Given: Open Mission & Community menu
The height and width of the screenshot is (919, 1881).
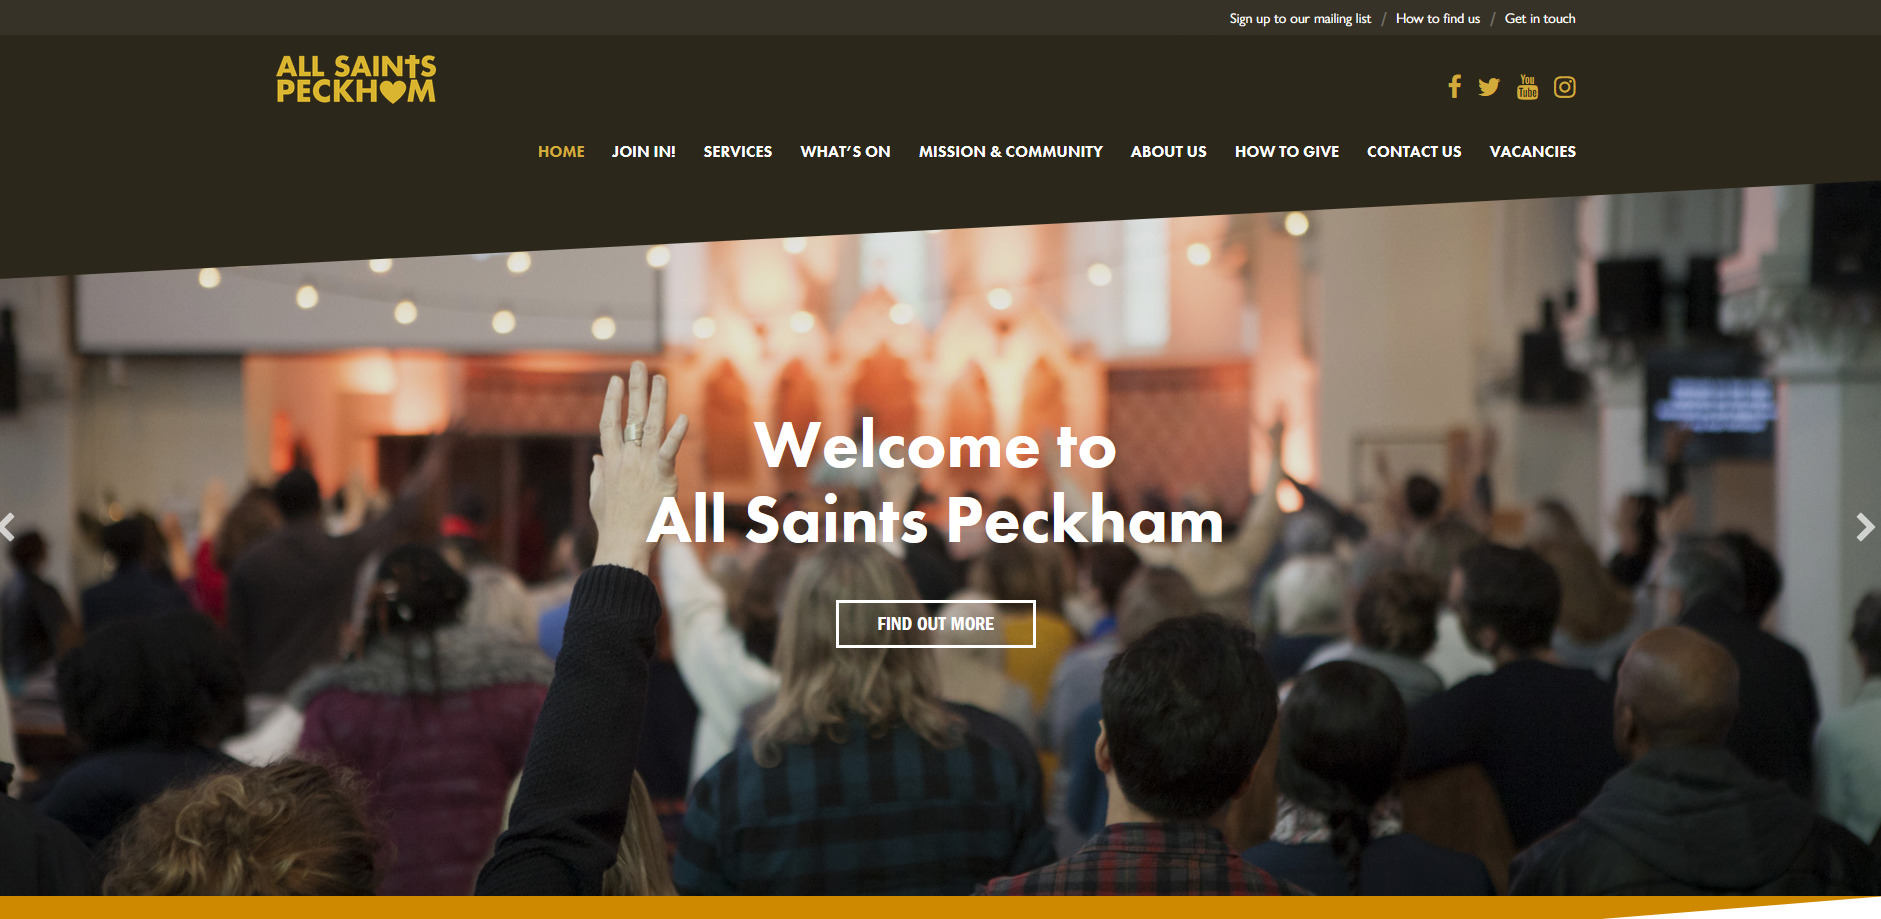Looking at the screenshot, I should [x=1011, y=151].
